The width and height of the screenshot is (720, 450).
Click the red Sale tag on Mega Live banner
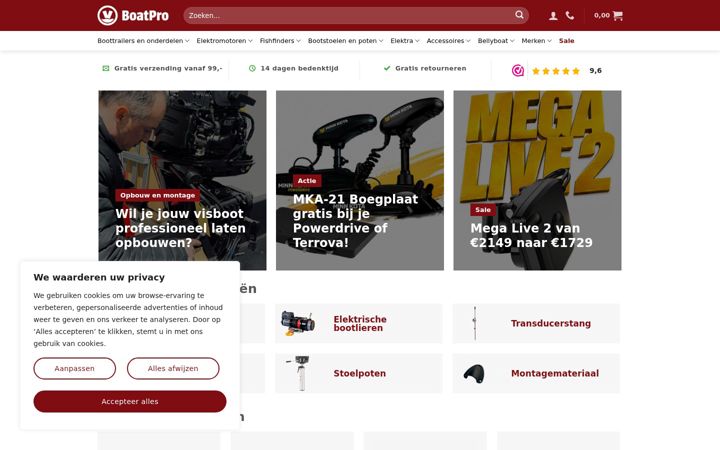483,210
